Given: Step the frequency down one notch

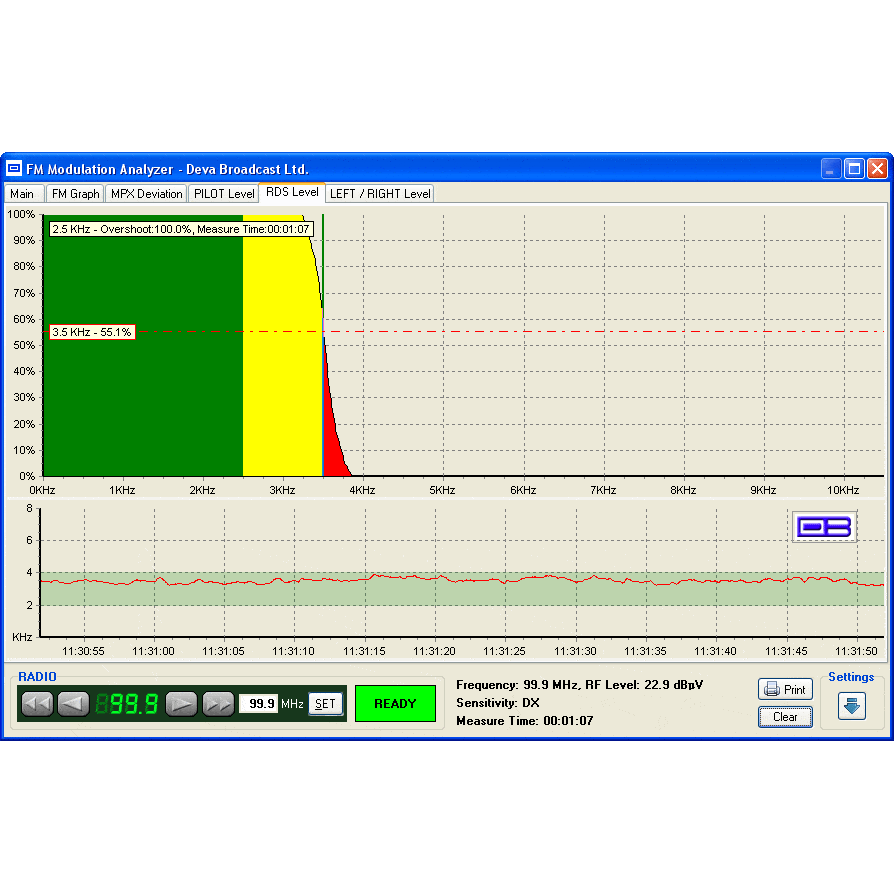Looking at the screenshot, I should click(x=73, y=704).
